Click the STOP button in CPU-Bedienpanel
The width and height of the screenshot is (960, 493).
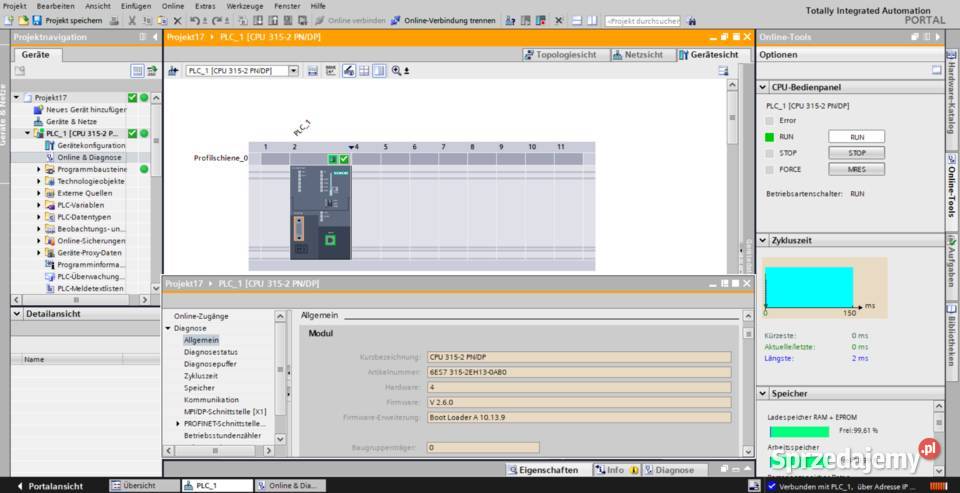[x=857, y=153]
